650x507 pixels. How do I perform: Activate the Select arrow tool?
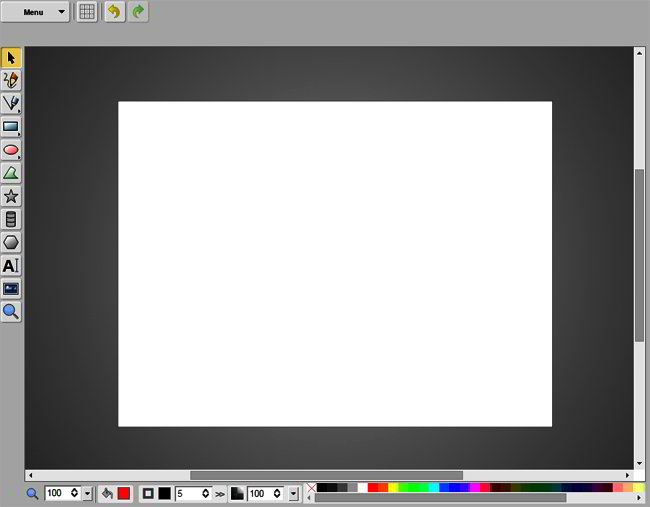click(11, 58)
